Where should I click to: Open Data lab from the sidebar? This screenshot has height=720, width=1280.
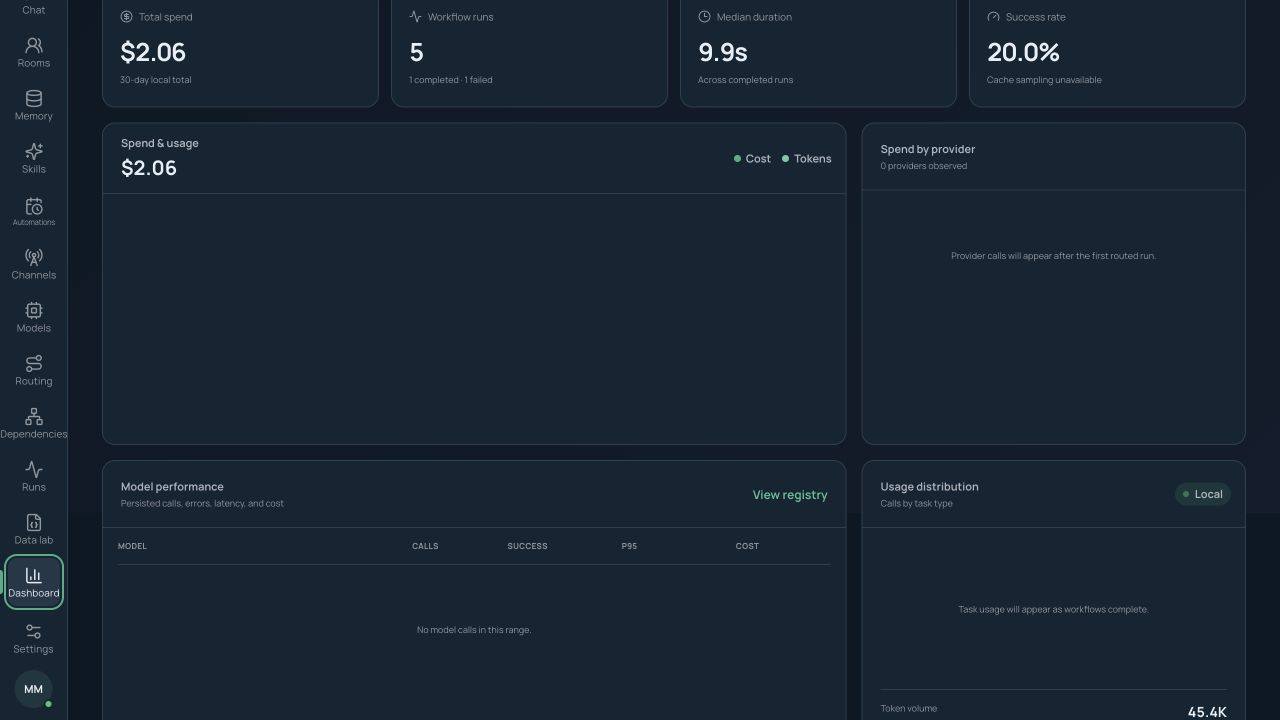33,530
